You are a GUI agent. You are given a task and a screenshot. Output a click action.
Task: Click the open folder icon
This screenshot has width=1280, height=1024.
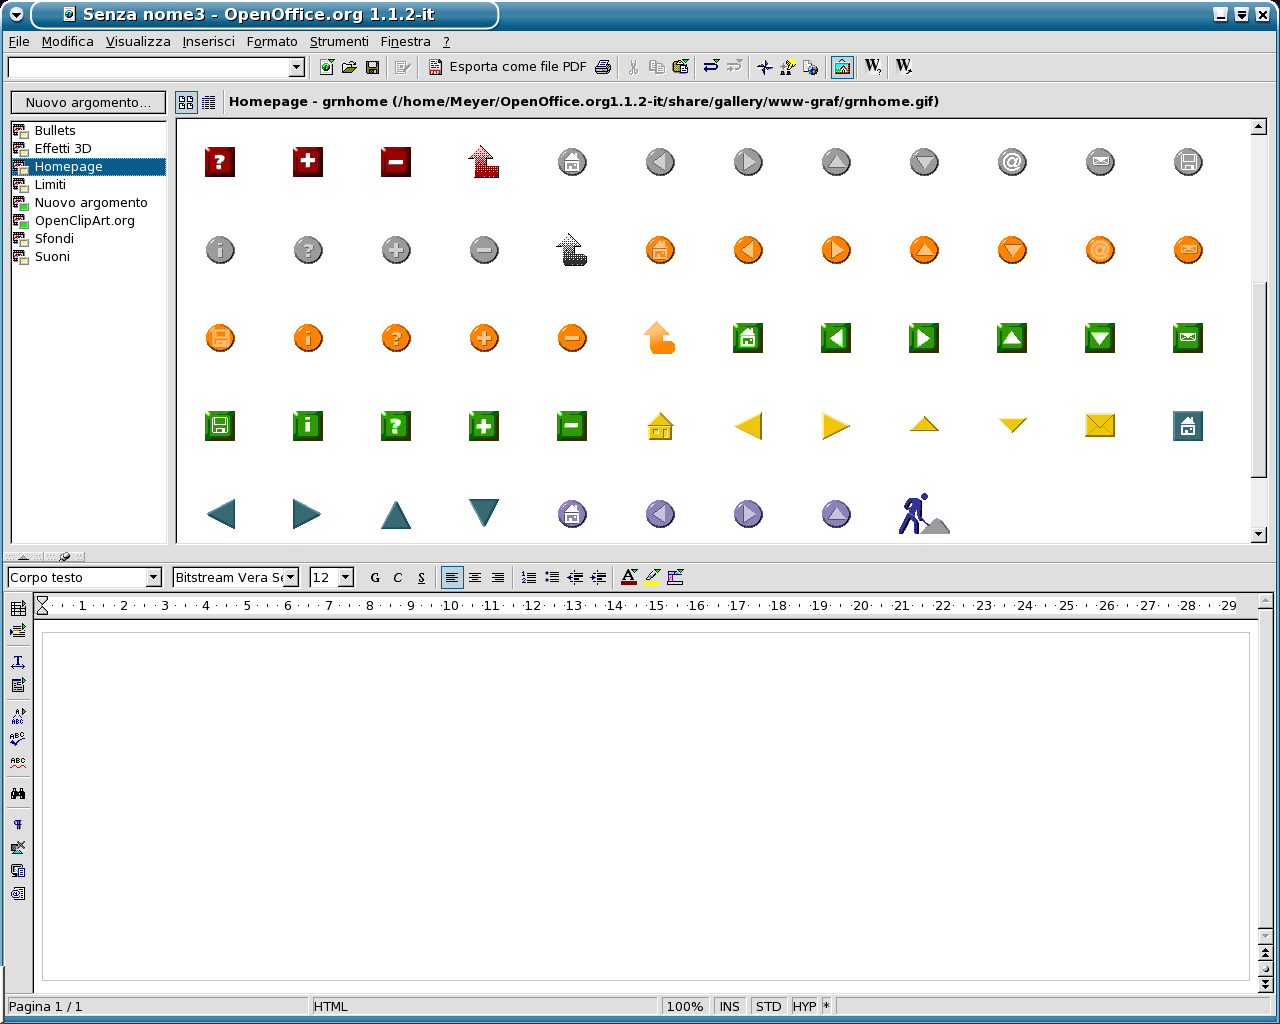click(x=349, y=67)
